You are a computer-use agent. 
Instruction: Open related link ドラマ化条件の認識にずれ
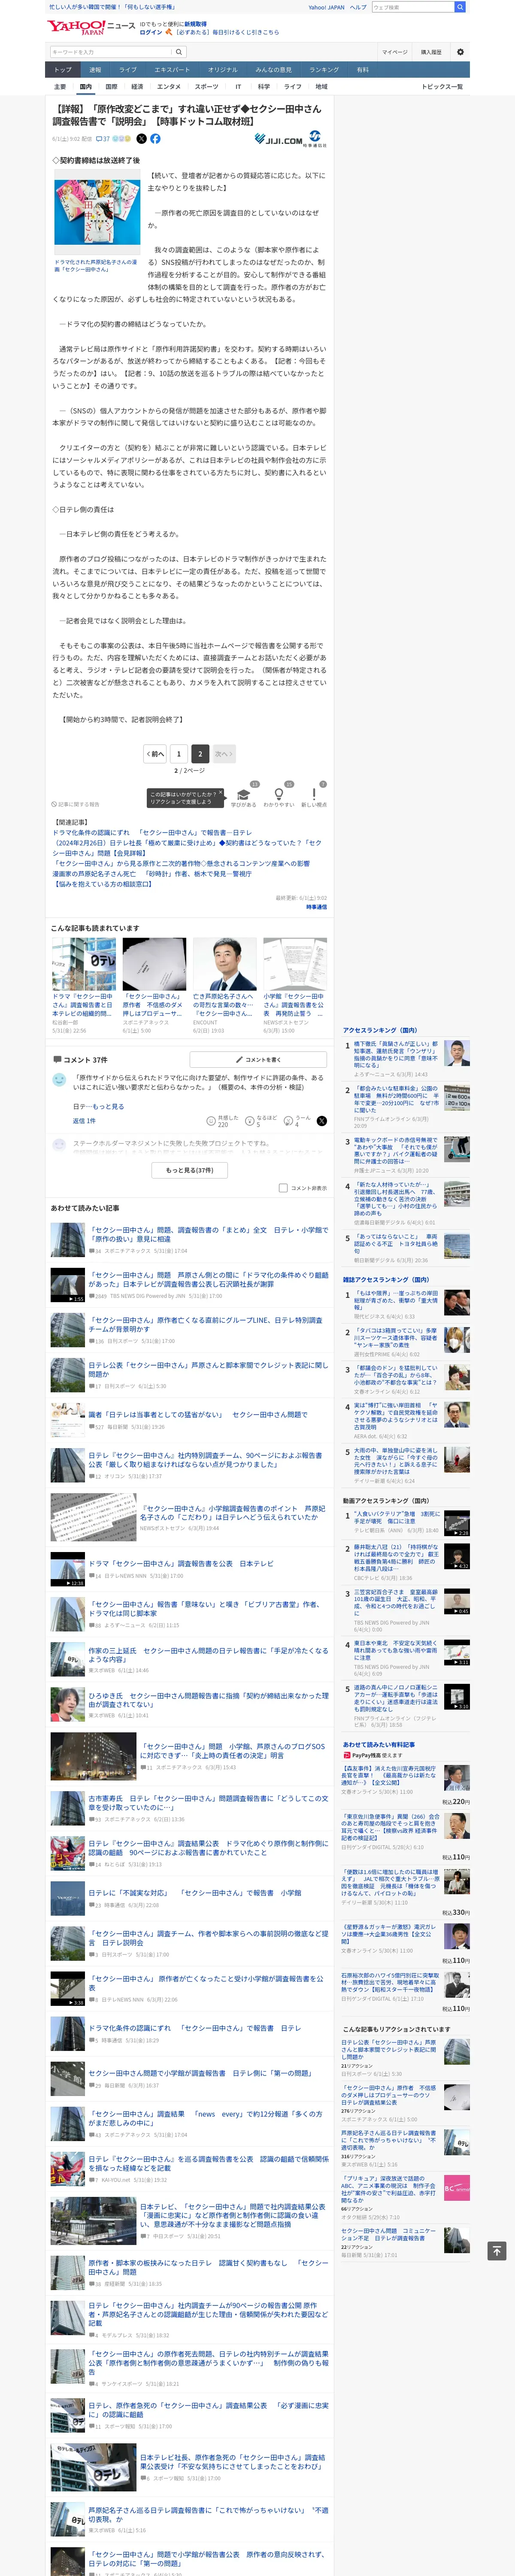152,832
